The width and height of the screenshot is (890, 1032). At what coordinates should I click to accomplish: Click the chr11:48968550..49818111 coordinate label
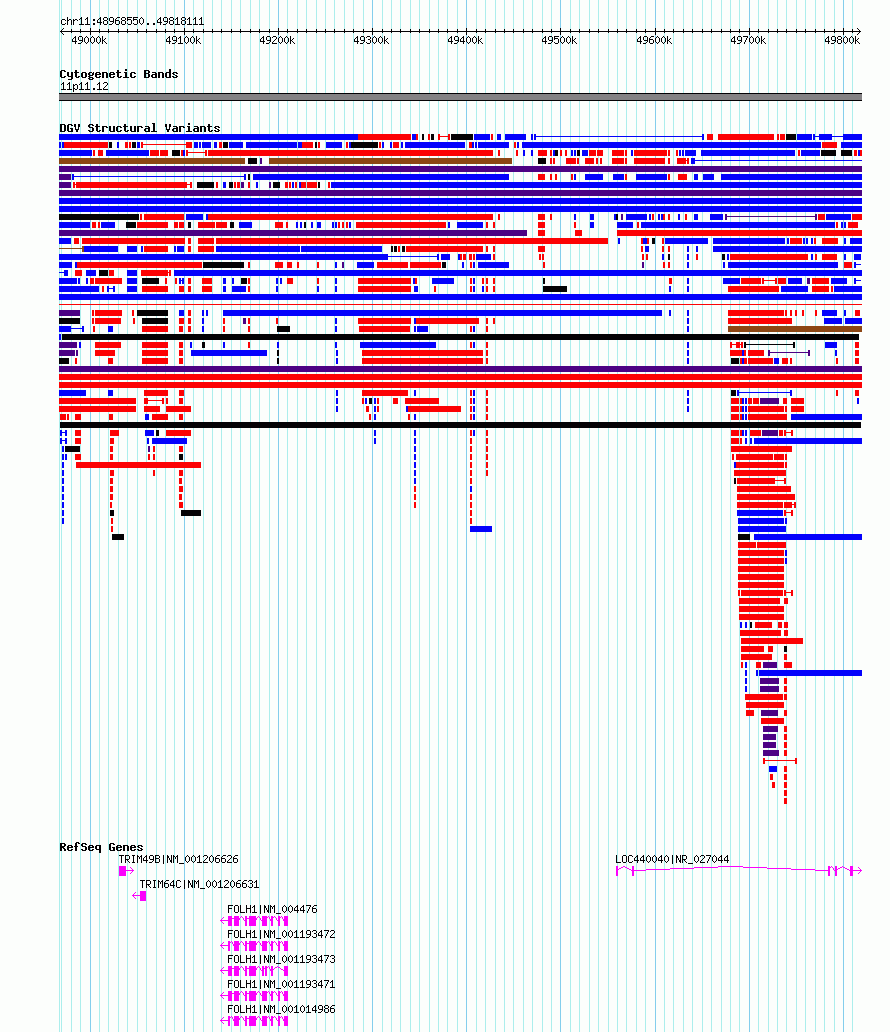pyautogui.click(x=132, y=21)
